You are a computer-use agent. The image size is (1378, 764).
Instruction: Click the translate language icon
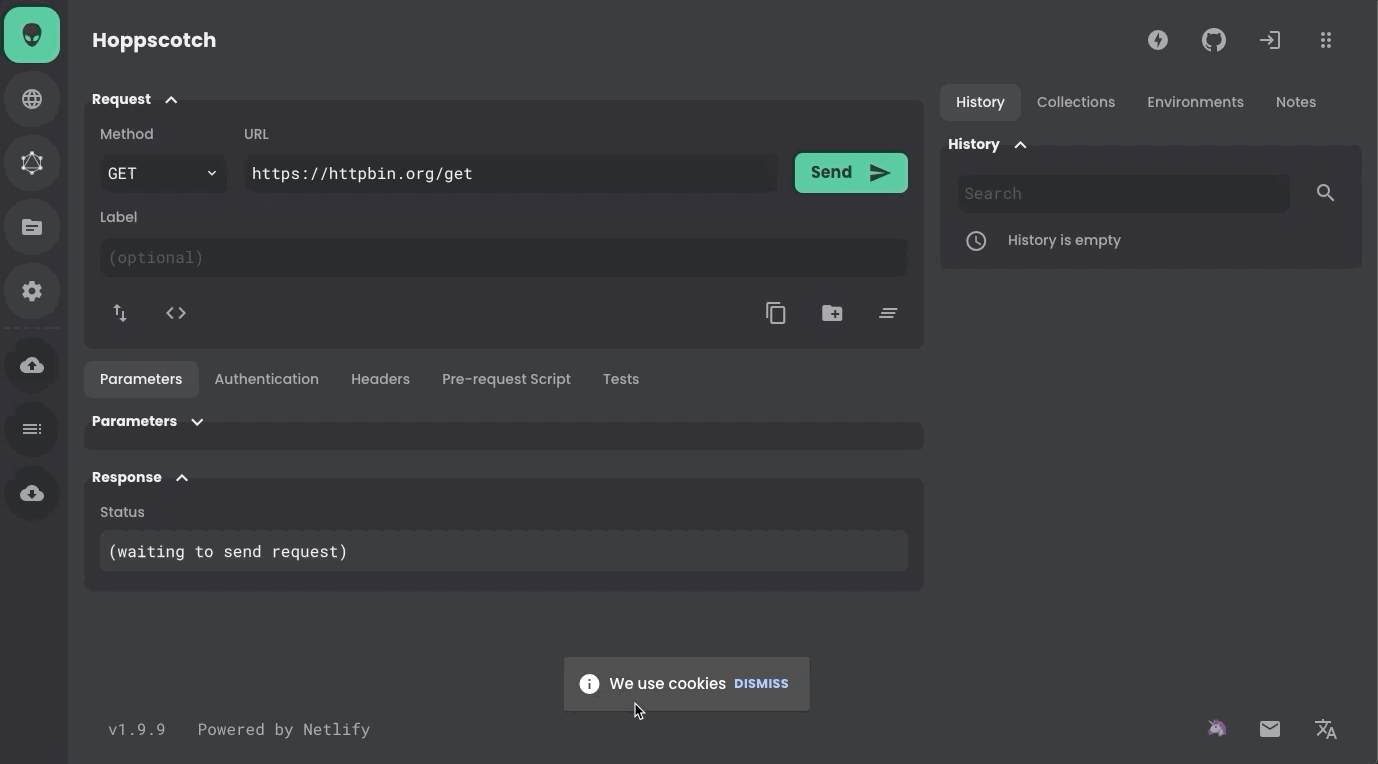click(1326, 729)
